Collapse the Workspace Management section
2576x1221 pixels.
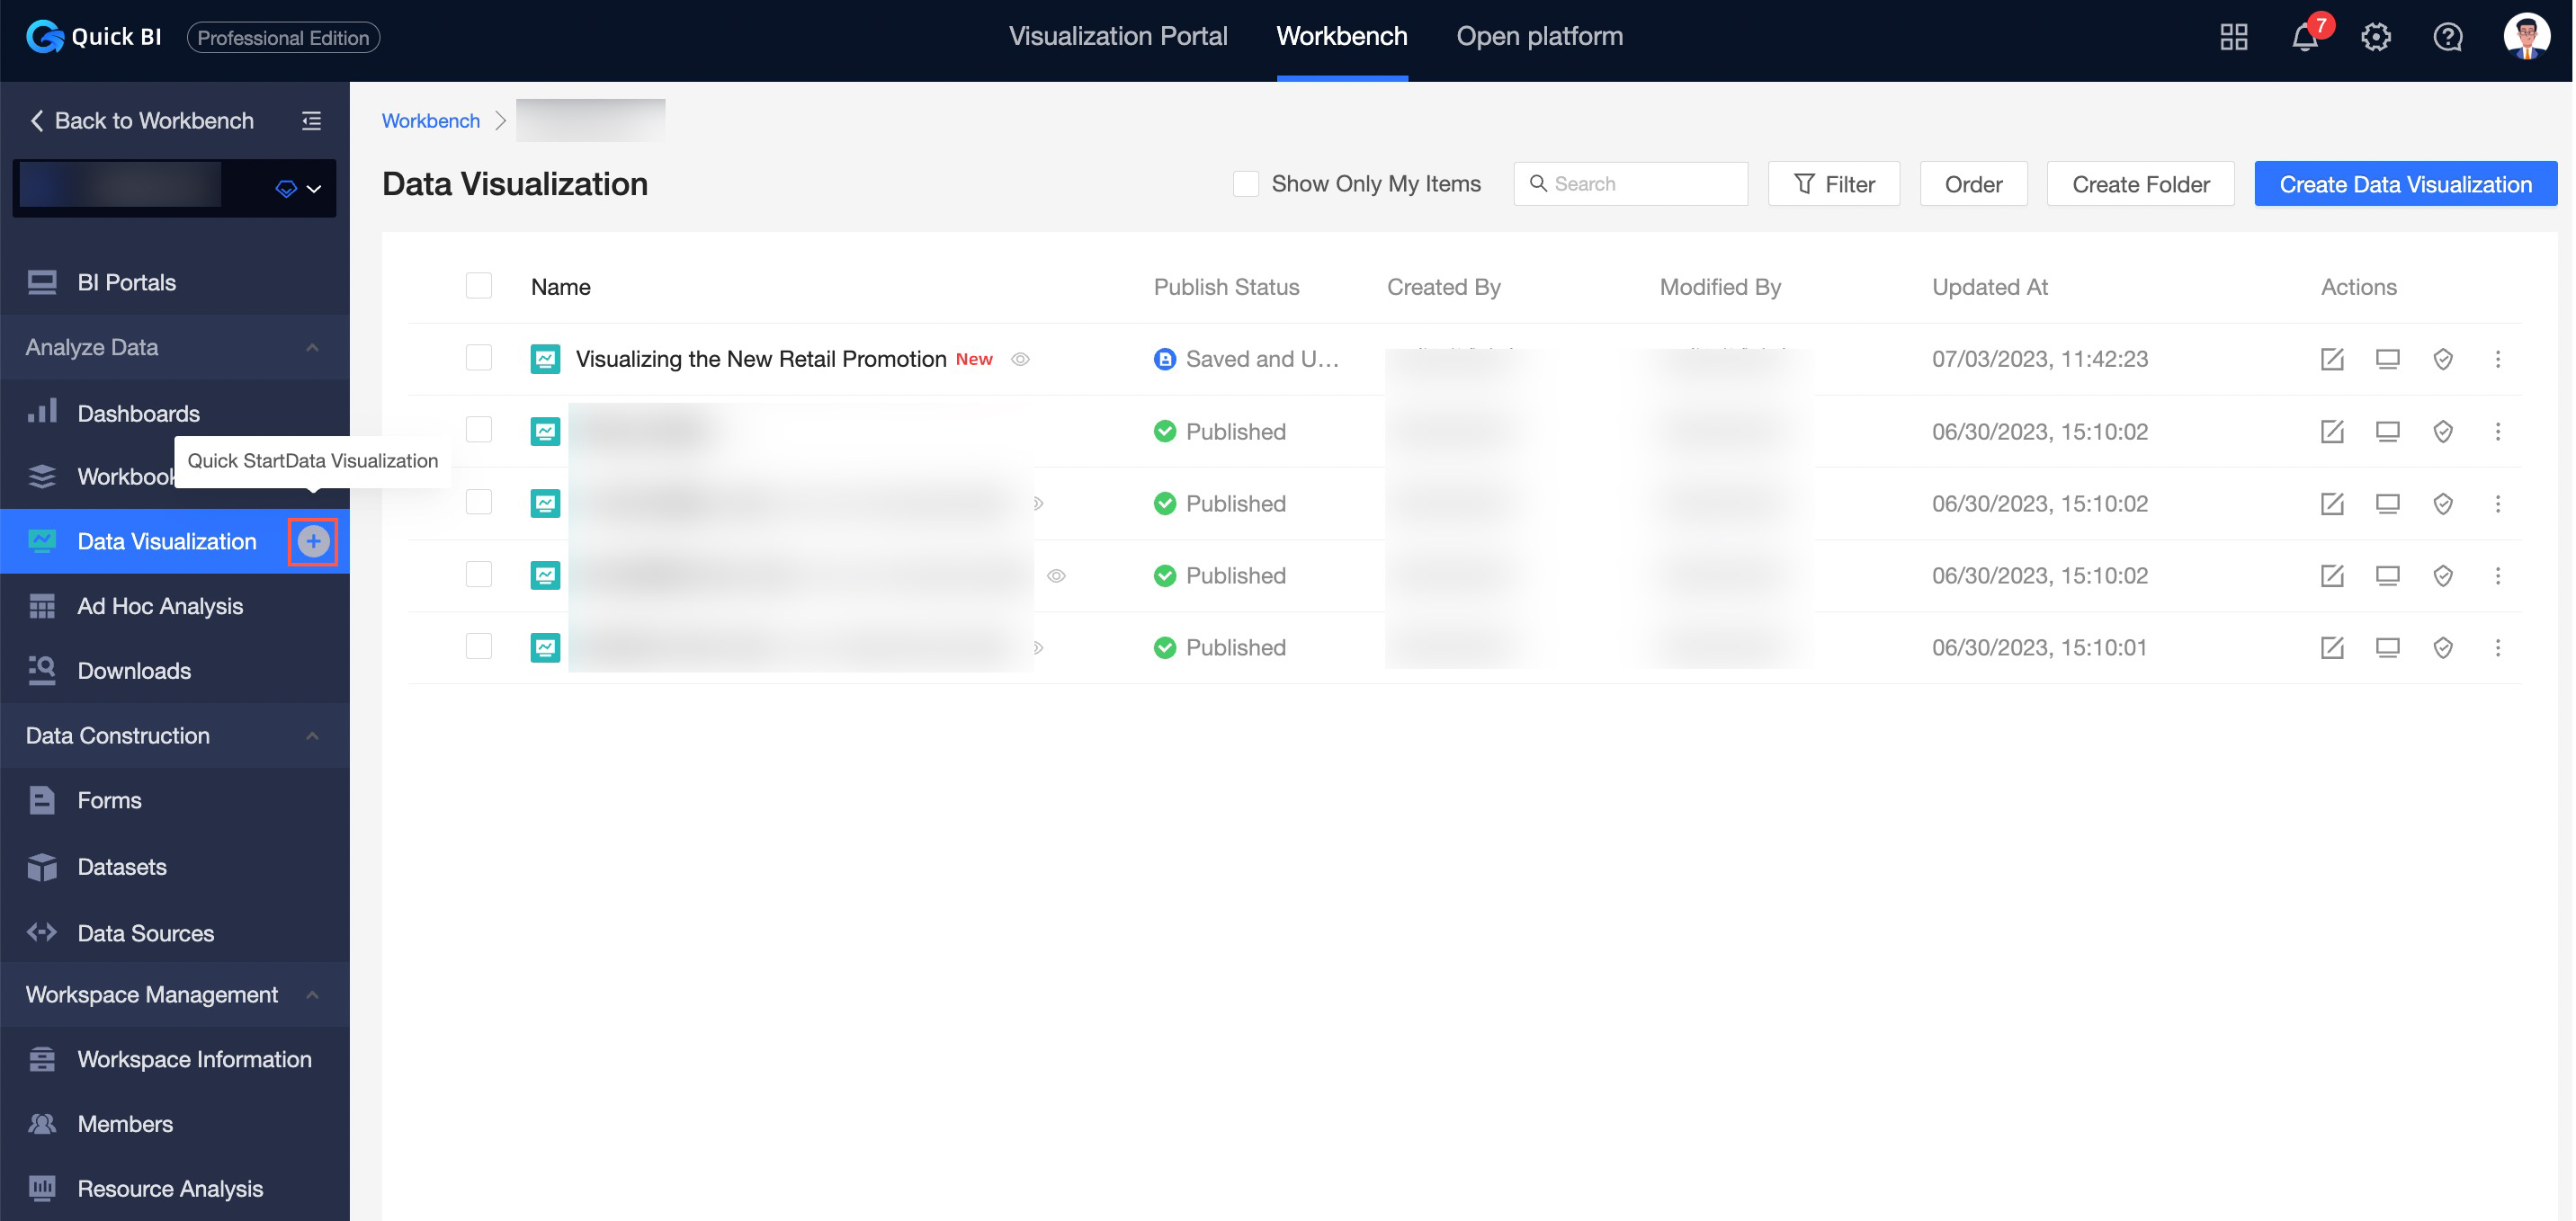[312, 995]
